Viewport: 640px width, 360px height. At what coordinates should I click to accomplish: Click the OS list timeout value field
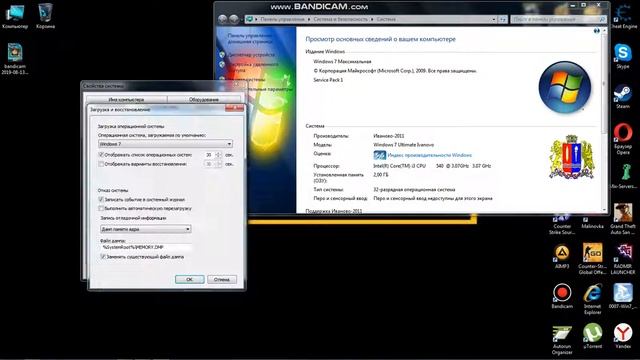[x=209, y=155]
